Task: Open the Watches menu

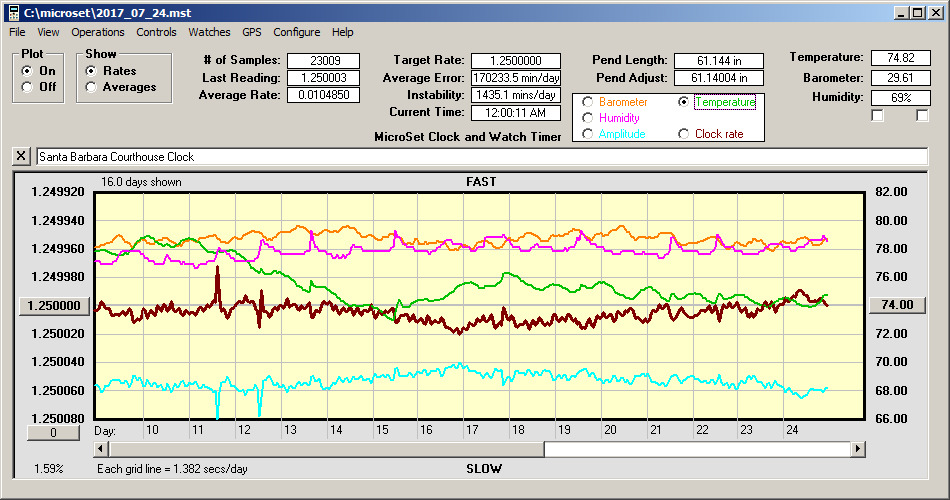Action: tap(209, 32)
